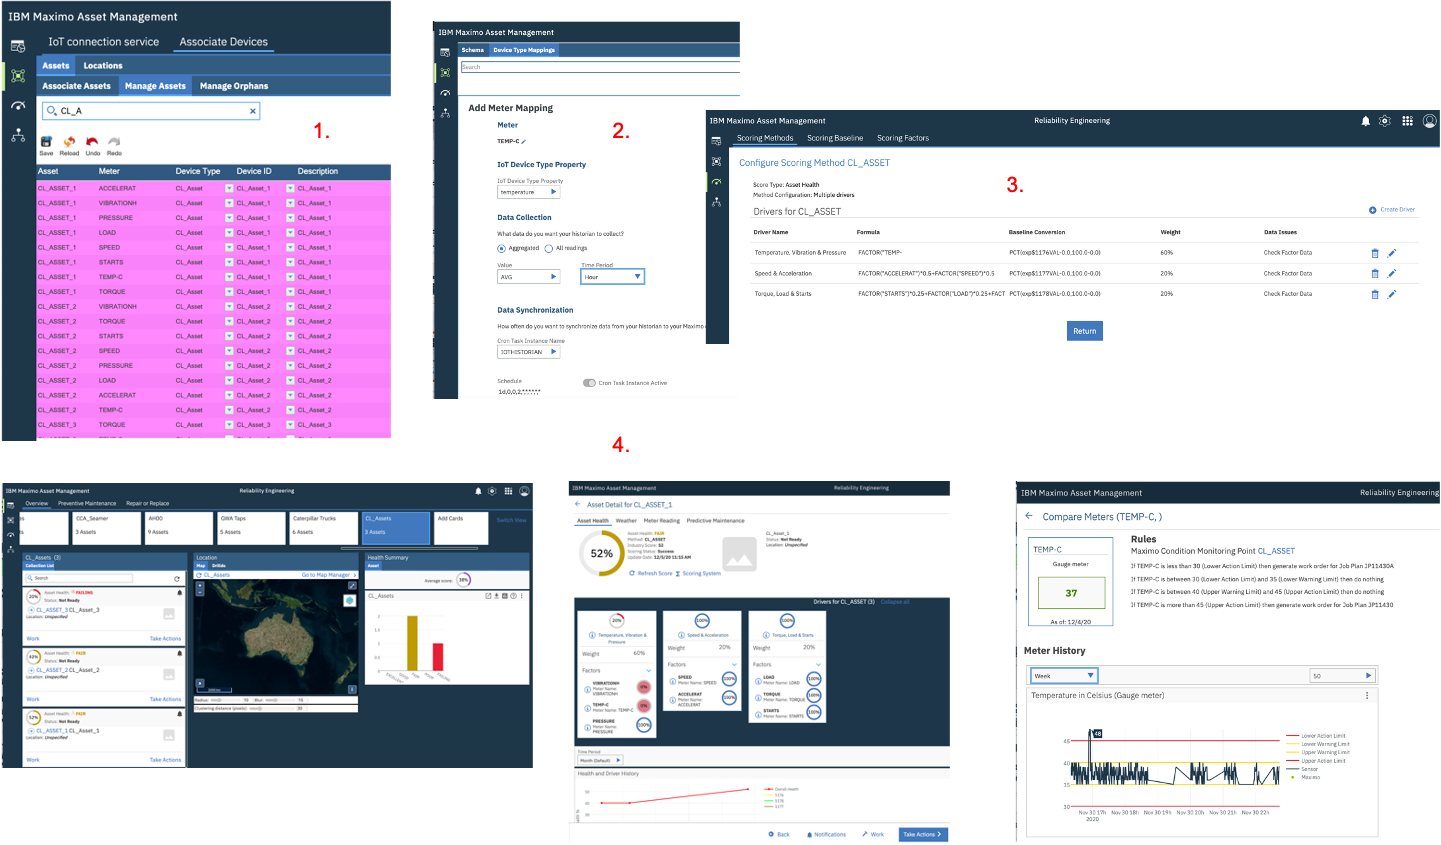
Task: Switch to Schema tab
Action: tap(473, 50)
